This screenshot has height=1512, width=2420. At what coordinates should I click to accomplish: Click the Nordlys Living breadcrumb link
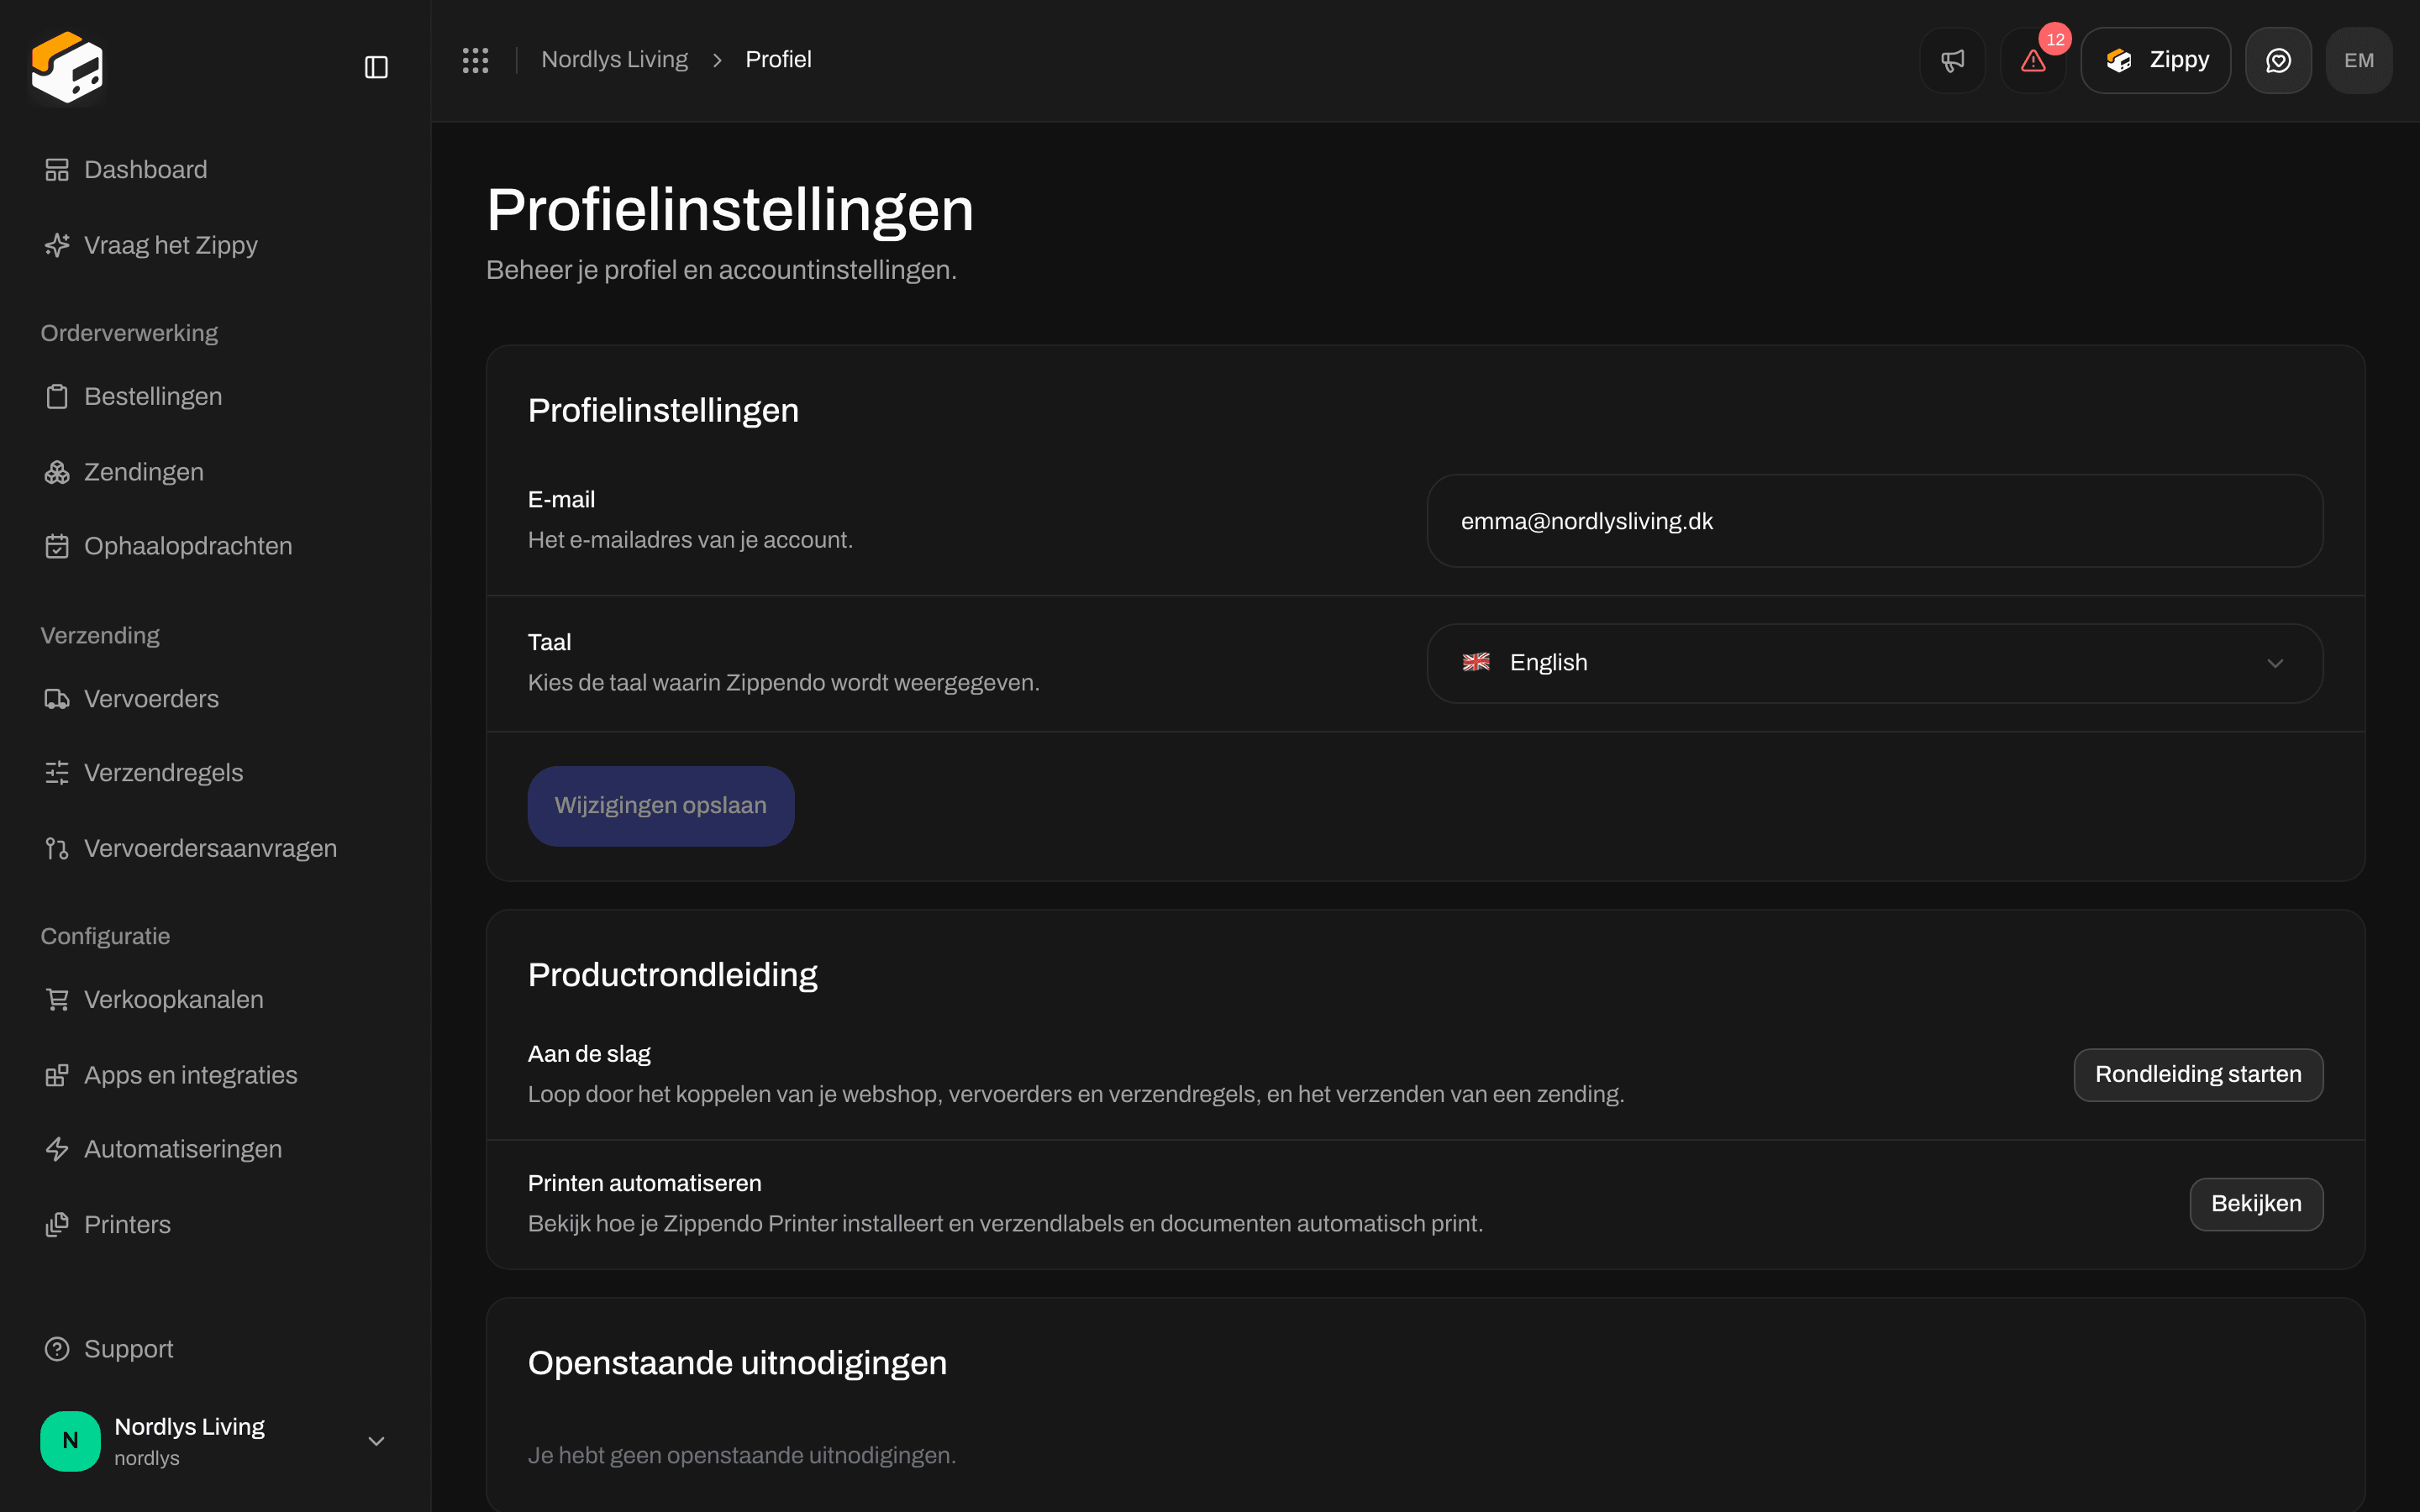(614, 60)
